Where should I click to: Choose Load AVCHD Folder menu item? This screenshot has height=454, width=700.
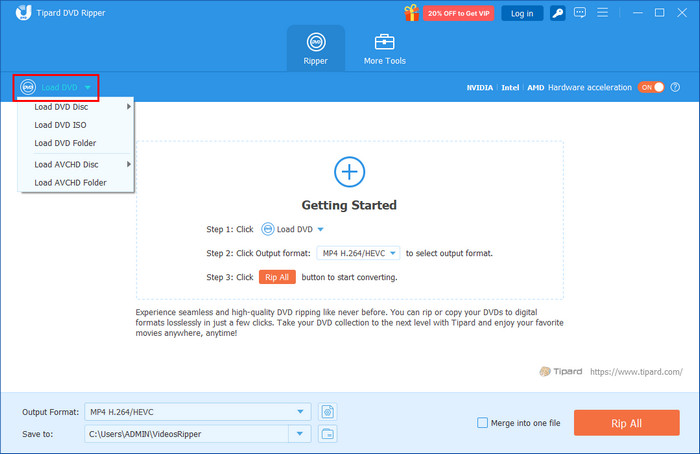[x=70, y=183]
